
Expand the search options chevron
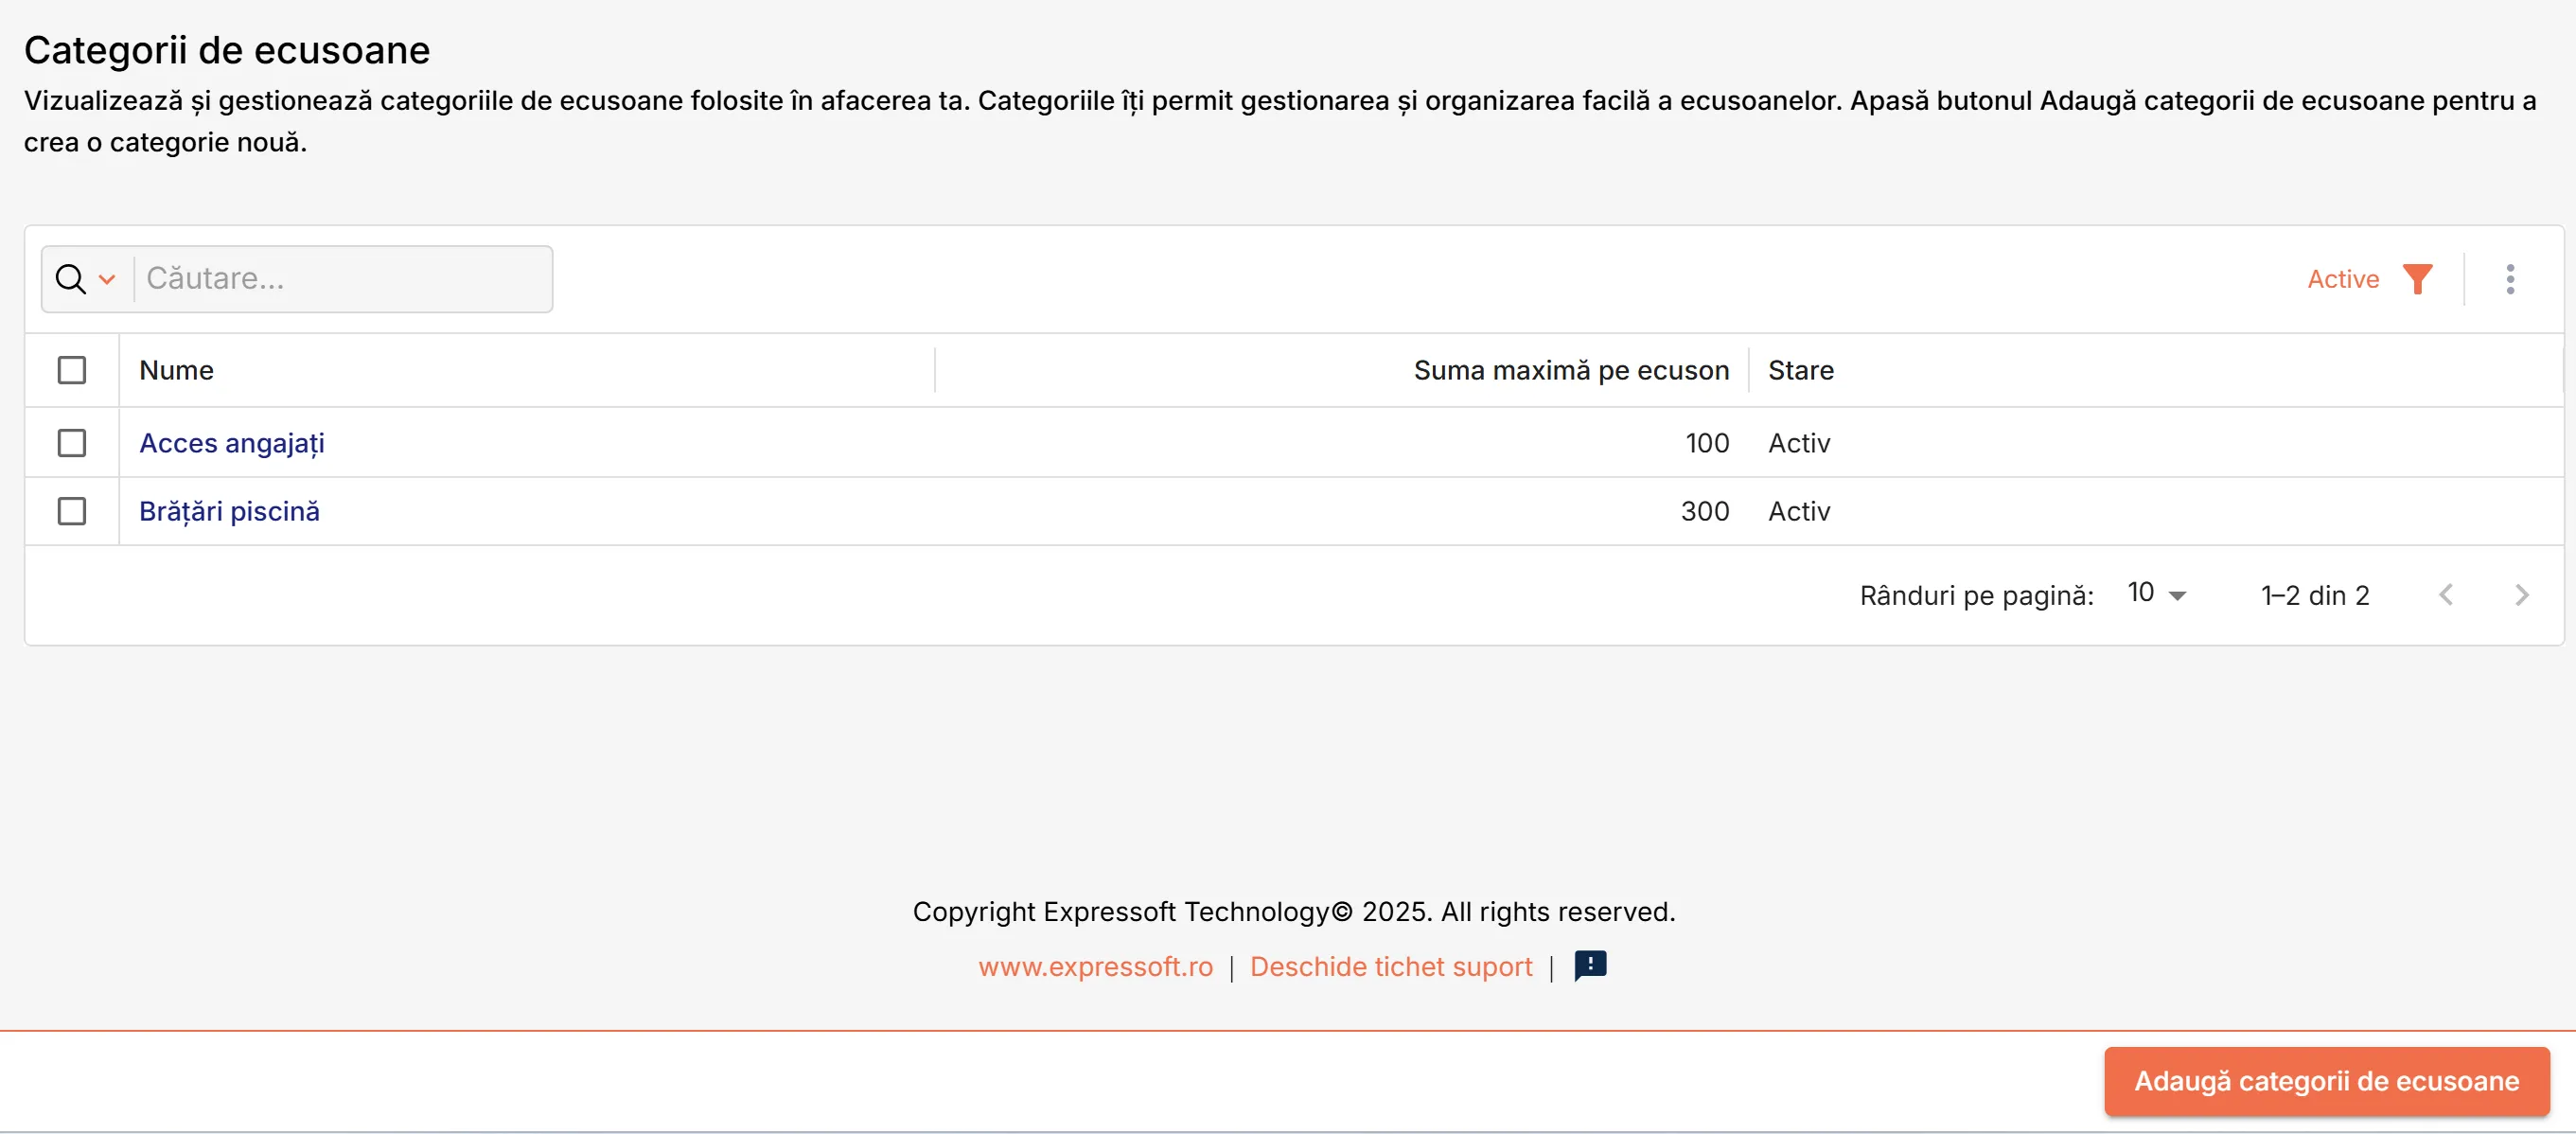point(107,279)
